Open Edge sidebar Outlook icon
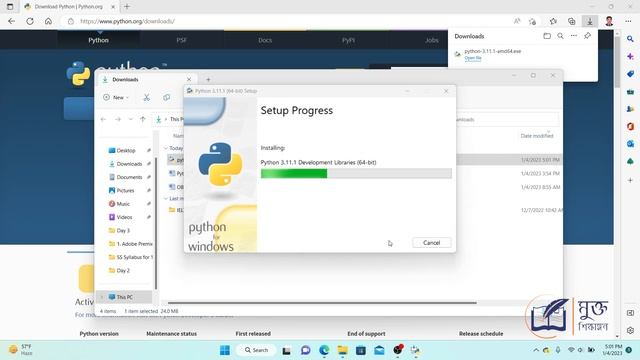 pyautogui.click(x=630, y=144)
